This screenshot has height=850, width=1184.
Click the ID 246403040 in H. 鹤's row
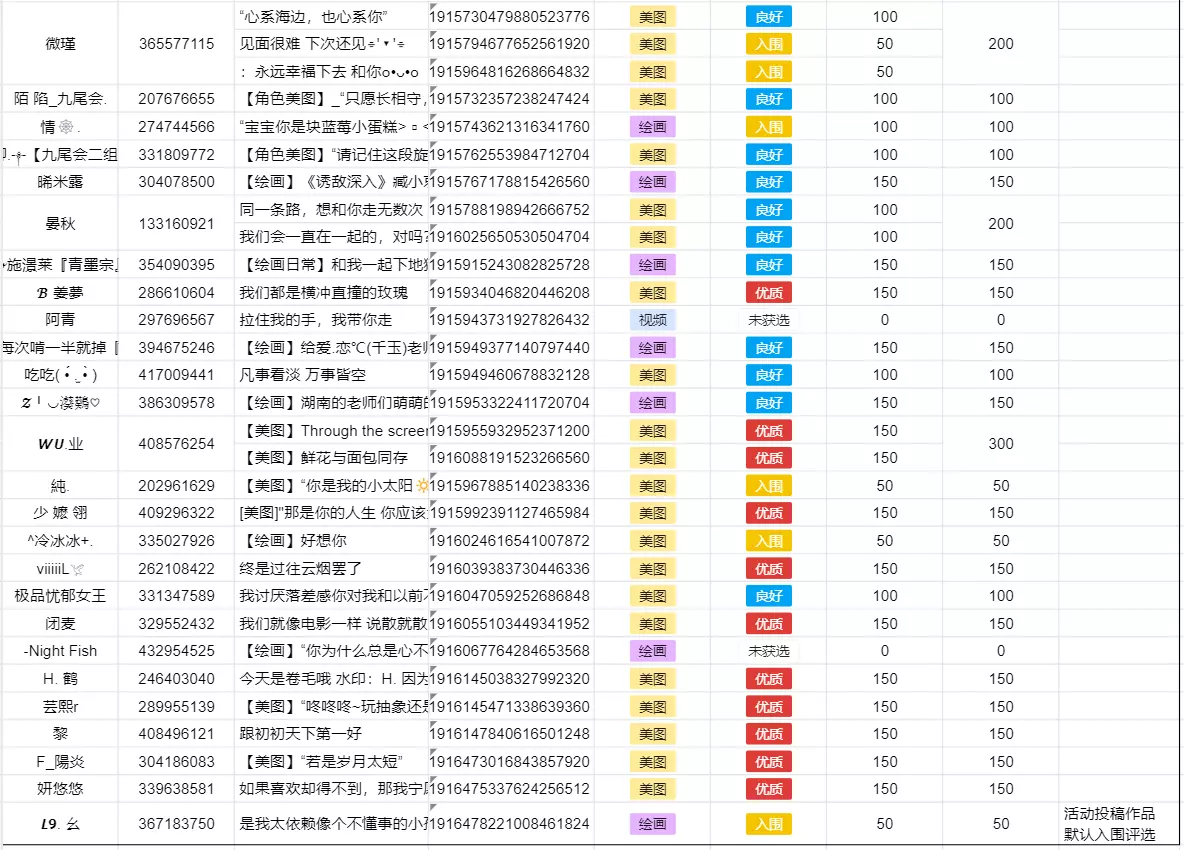(176, 678)
